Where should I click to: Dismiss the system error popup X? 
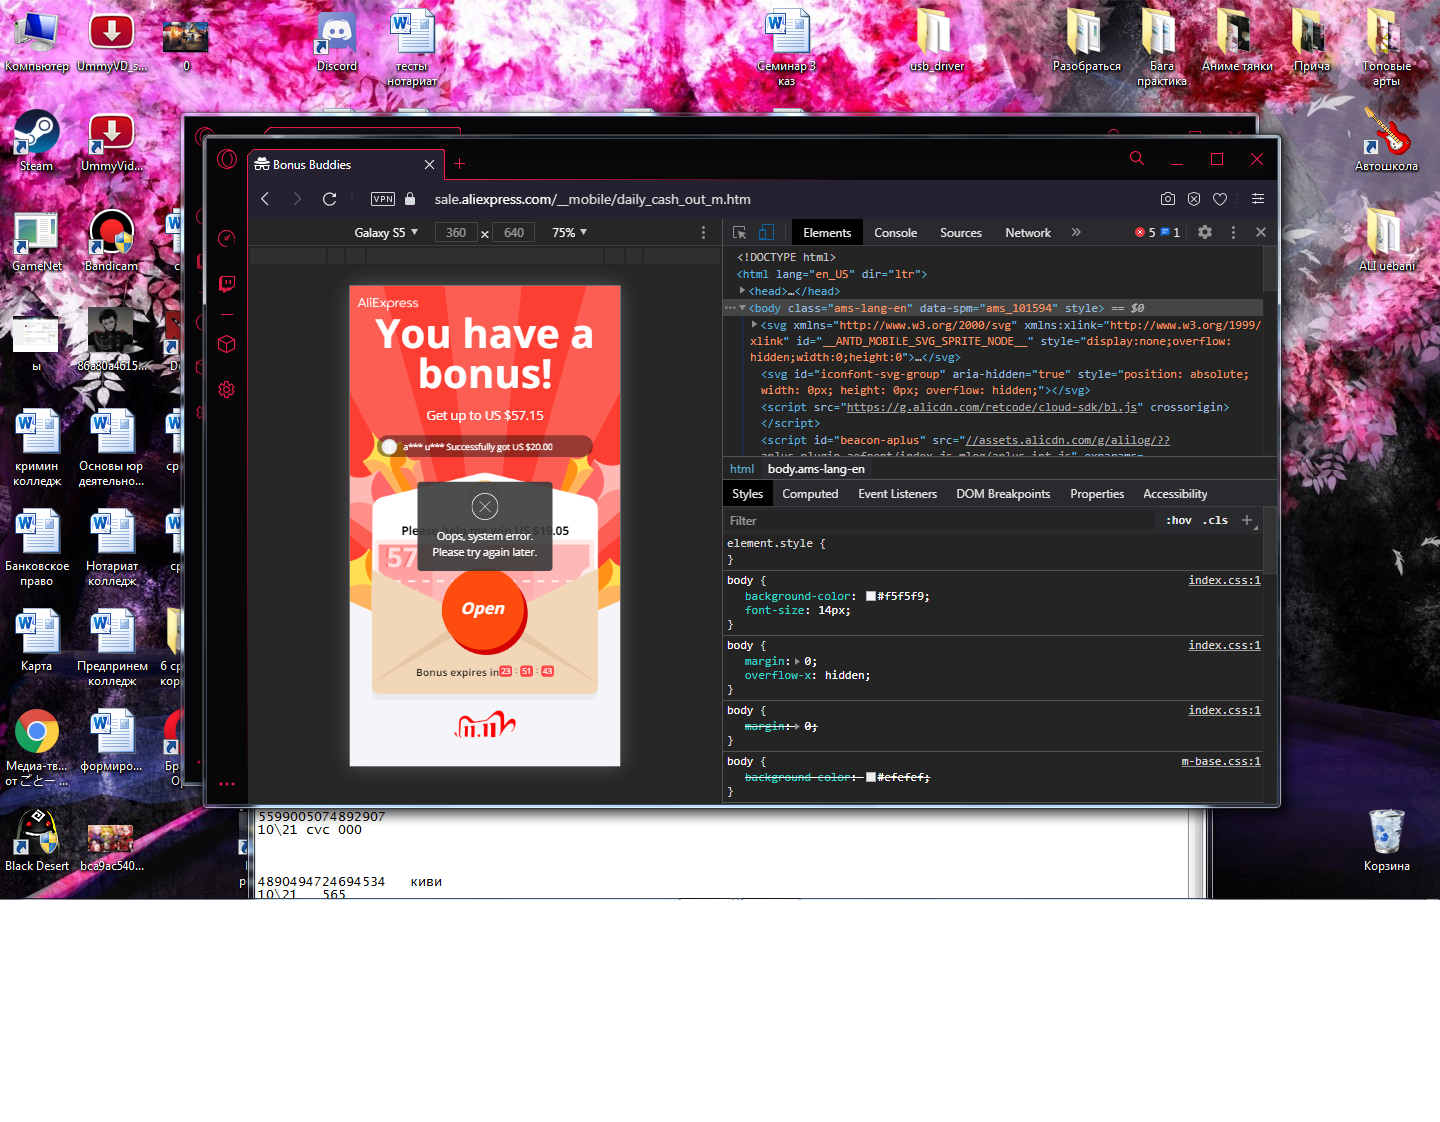point(485,506)
